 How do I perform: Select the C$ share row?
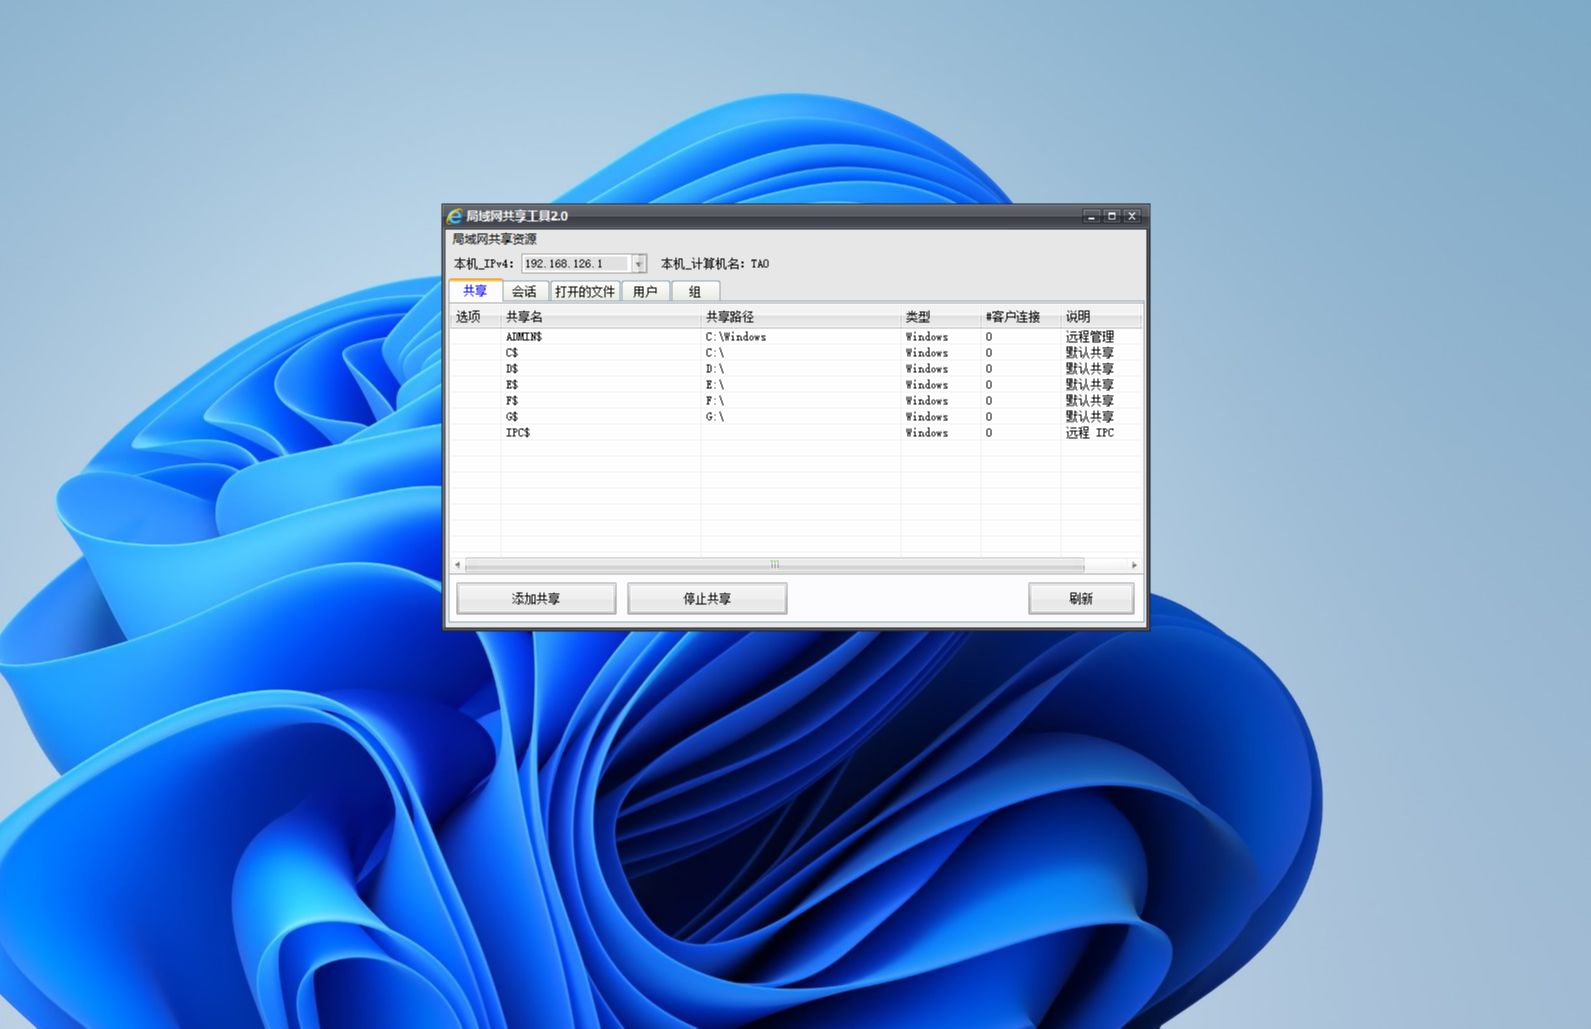click(796, 353)
